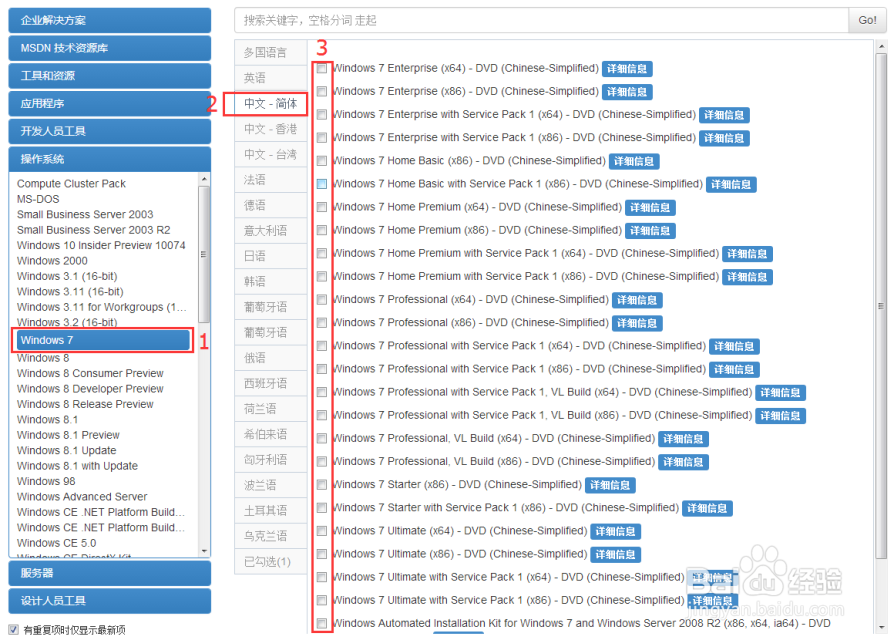Open 详细信息 for Windows 7 Home Basic (x86)
Screen dimensions: 894x640
[x=634, y=161]
